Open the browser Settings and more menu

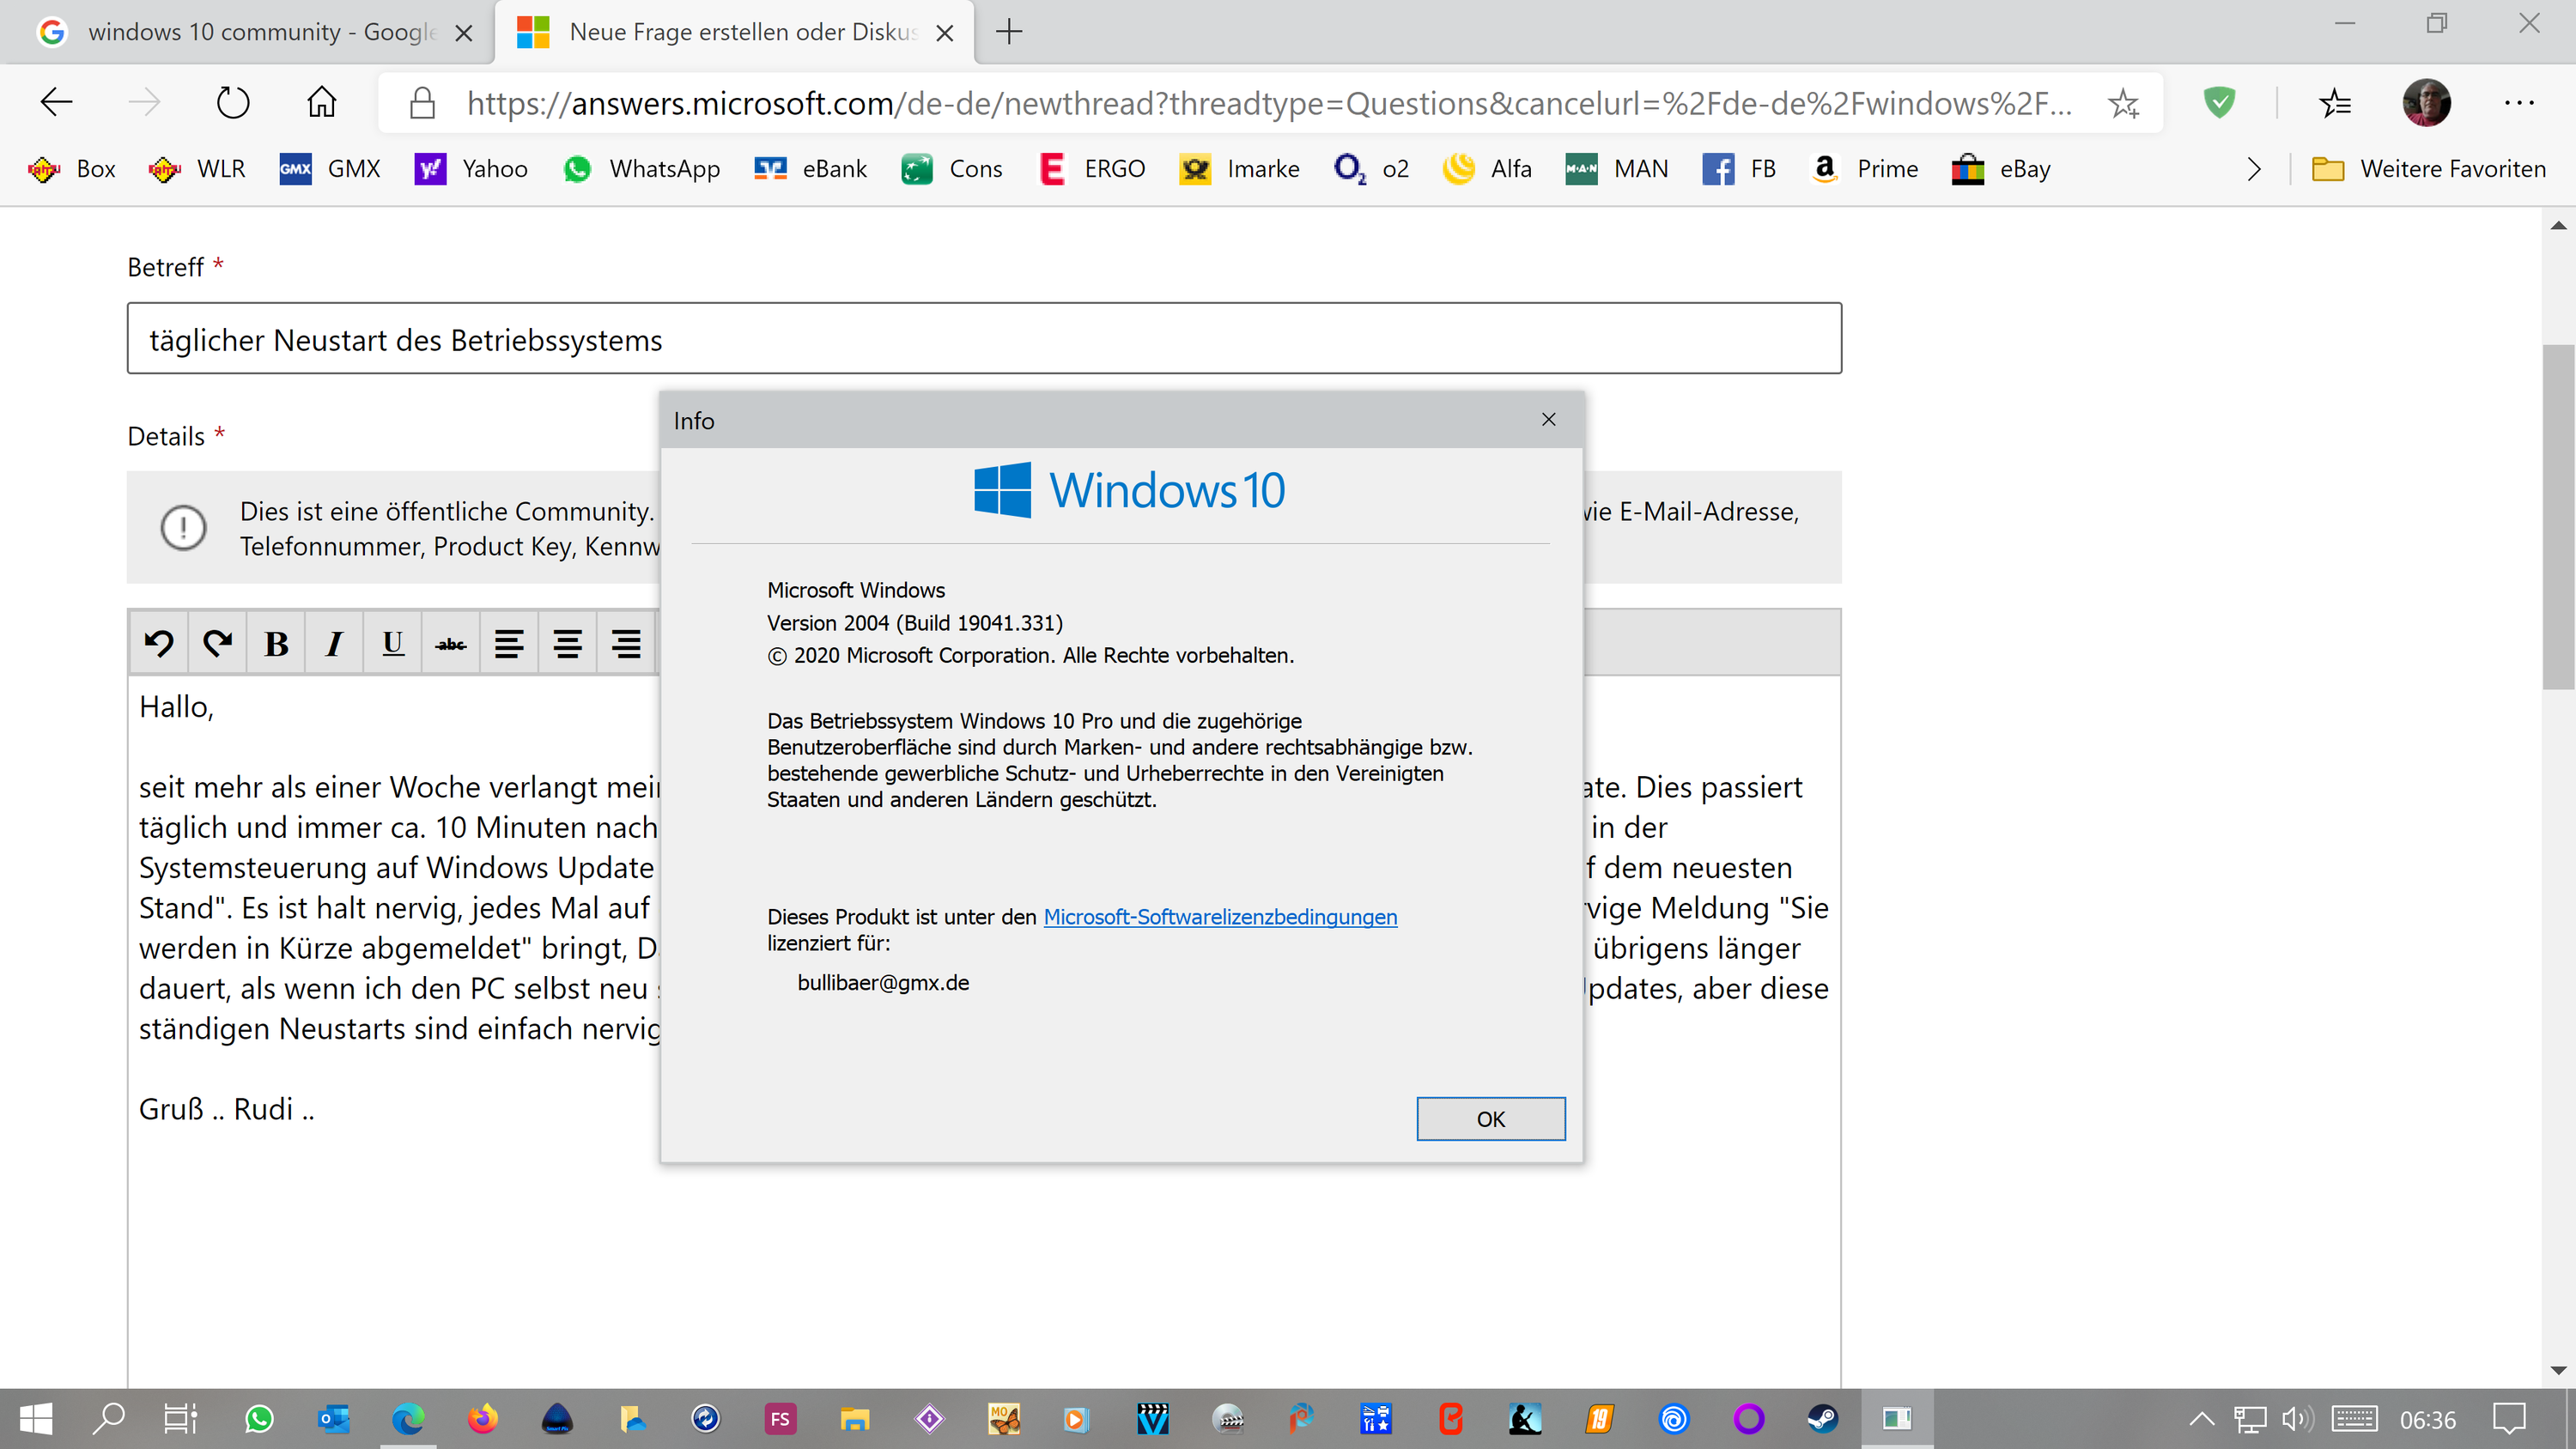(x=2519, y=102)
